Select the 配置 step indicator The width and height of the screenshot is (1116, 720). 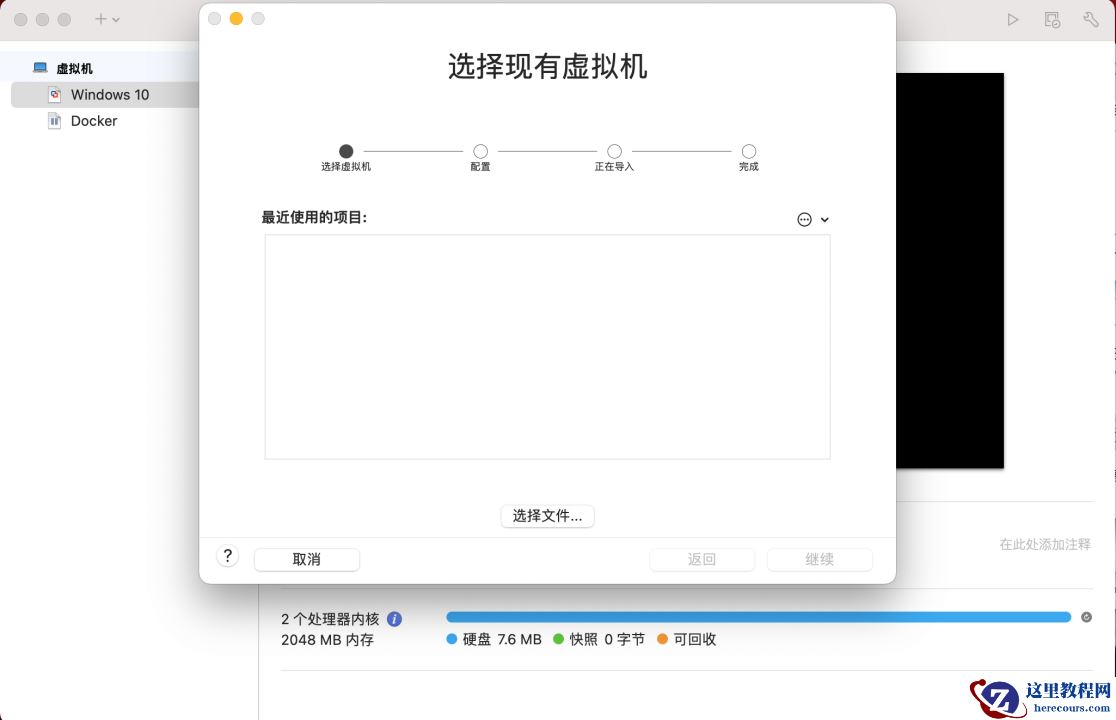480,151
